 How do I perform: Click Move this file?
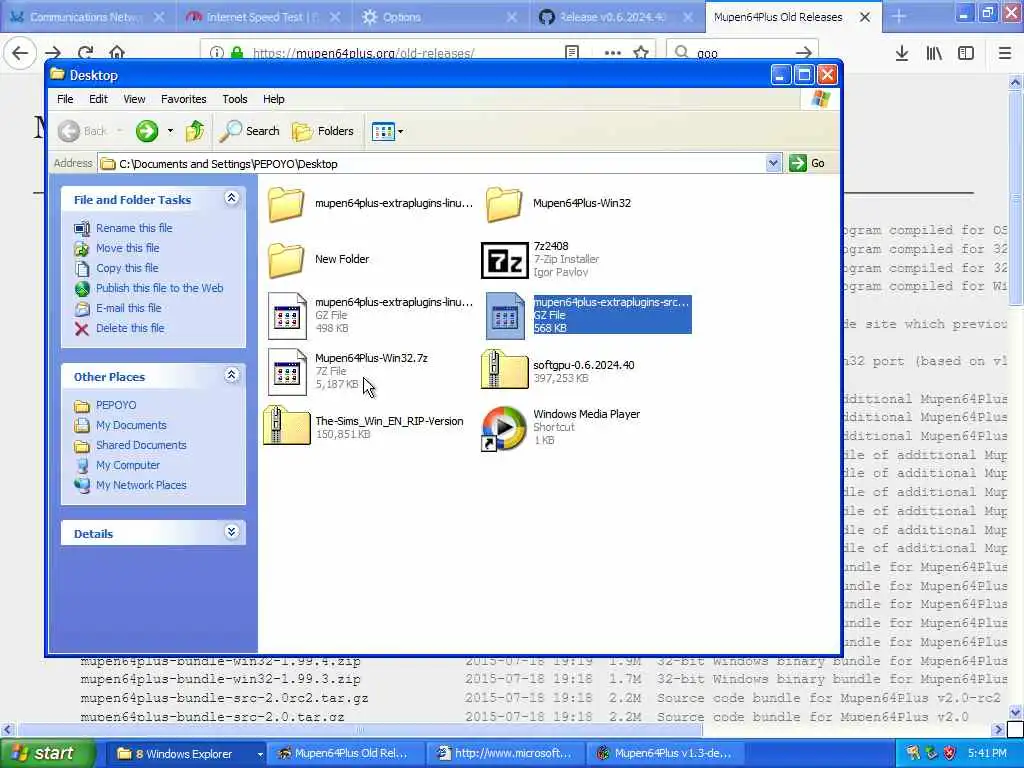click(127, 248)
